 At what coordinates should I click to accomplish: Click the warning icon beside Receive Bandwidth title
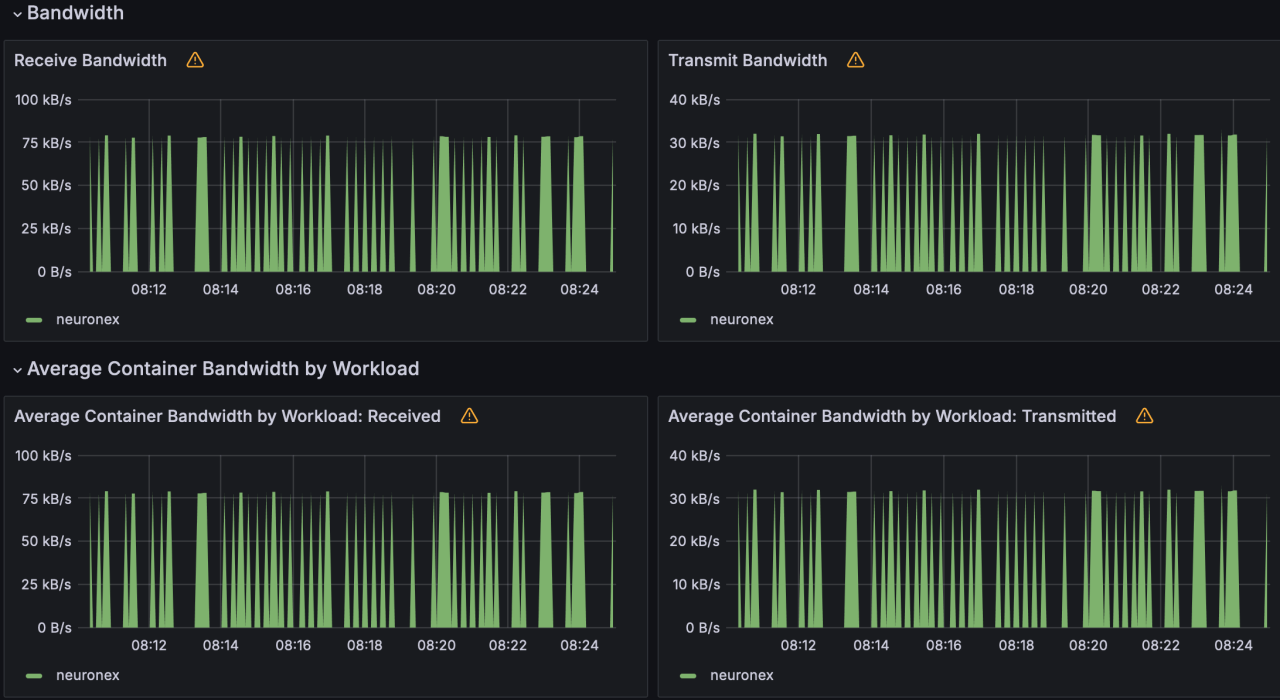195,60
